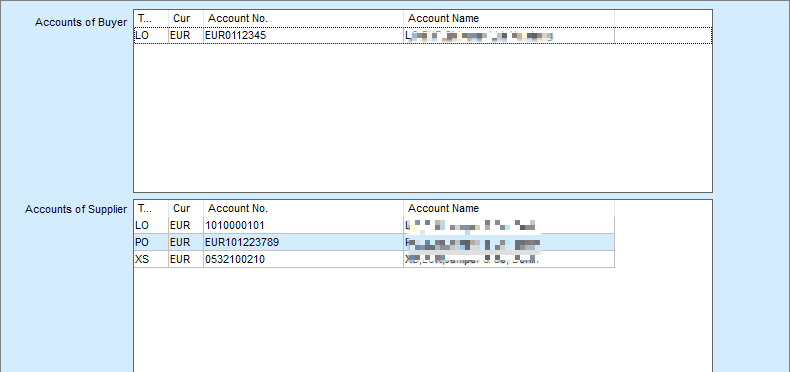Click the EUR currency cell of EUR0112345 row

point(186,36)
